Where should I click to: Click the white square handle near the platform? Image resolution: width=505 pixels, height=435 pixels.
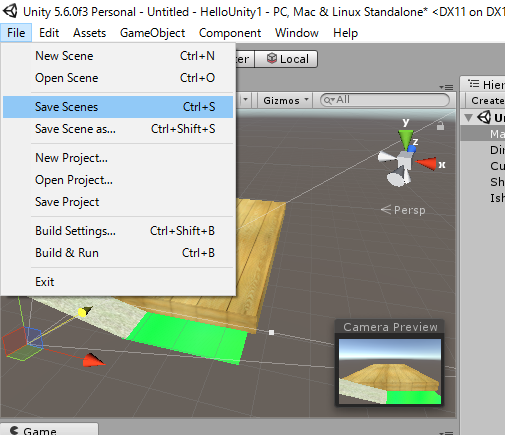pos(271,332)
